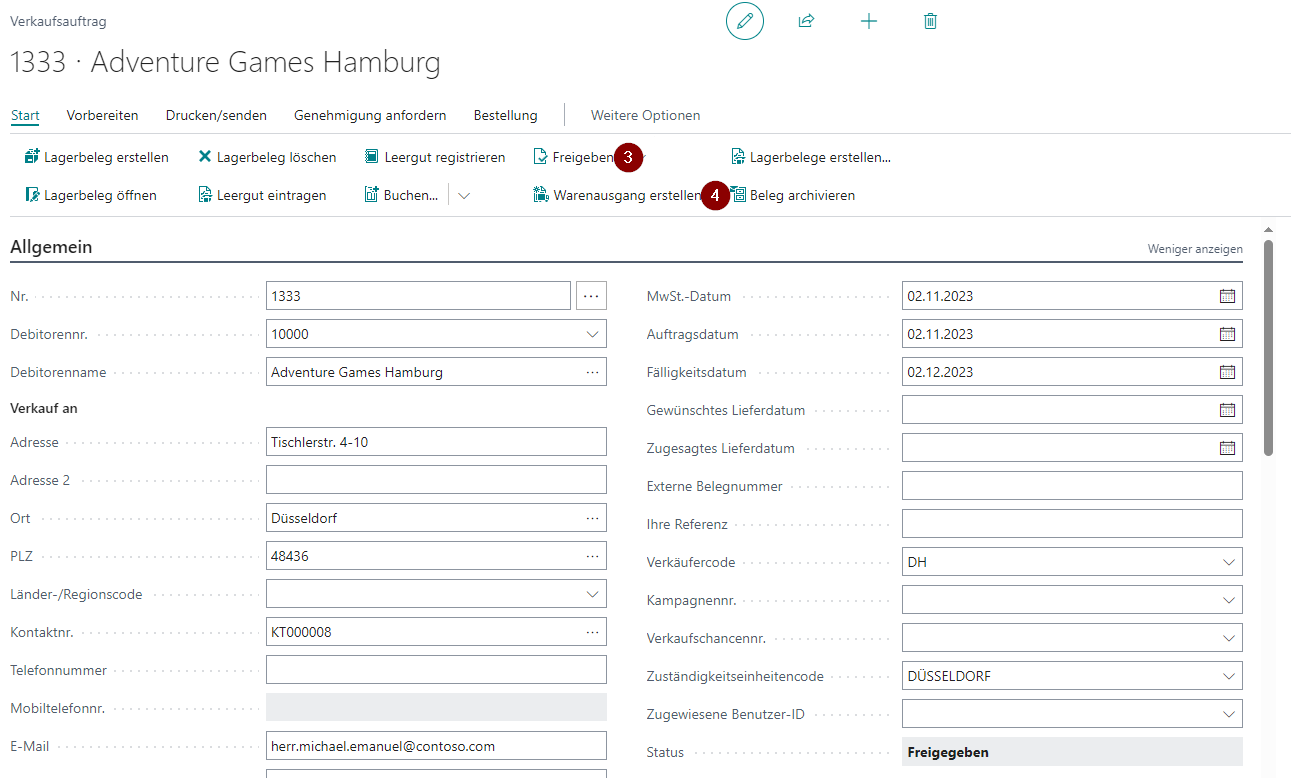Open the Buchen dropdown arrow
Viewport: 1291px width, 778px height.
pyautogui.click(x=464, y=195)
